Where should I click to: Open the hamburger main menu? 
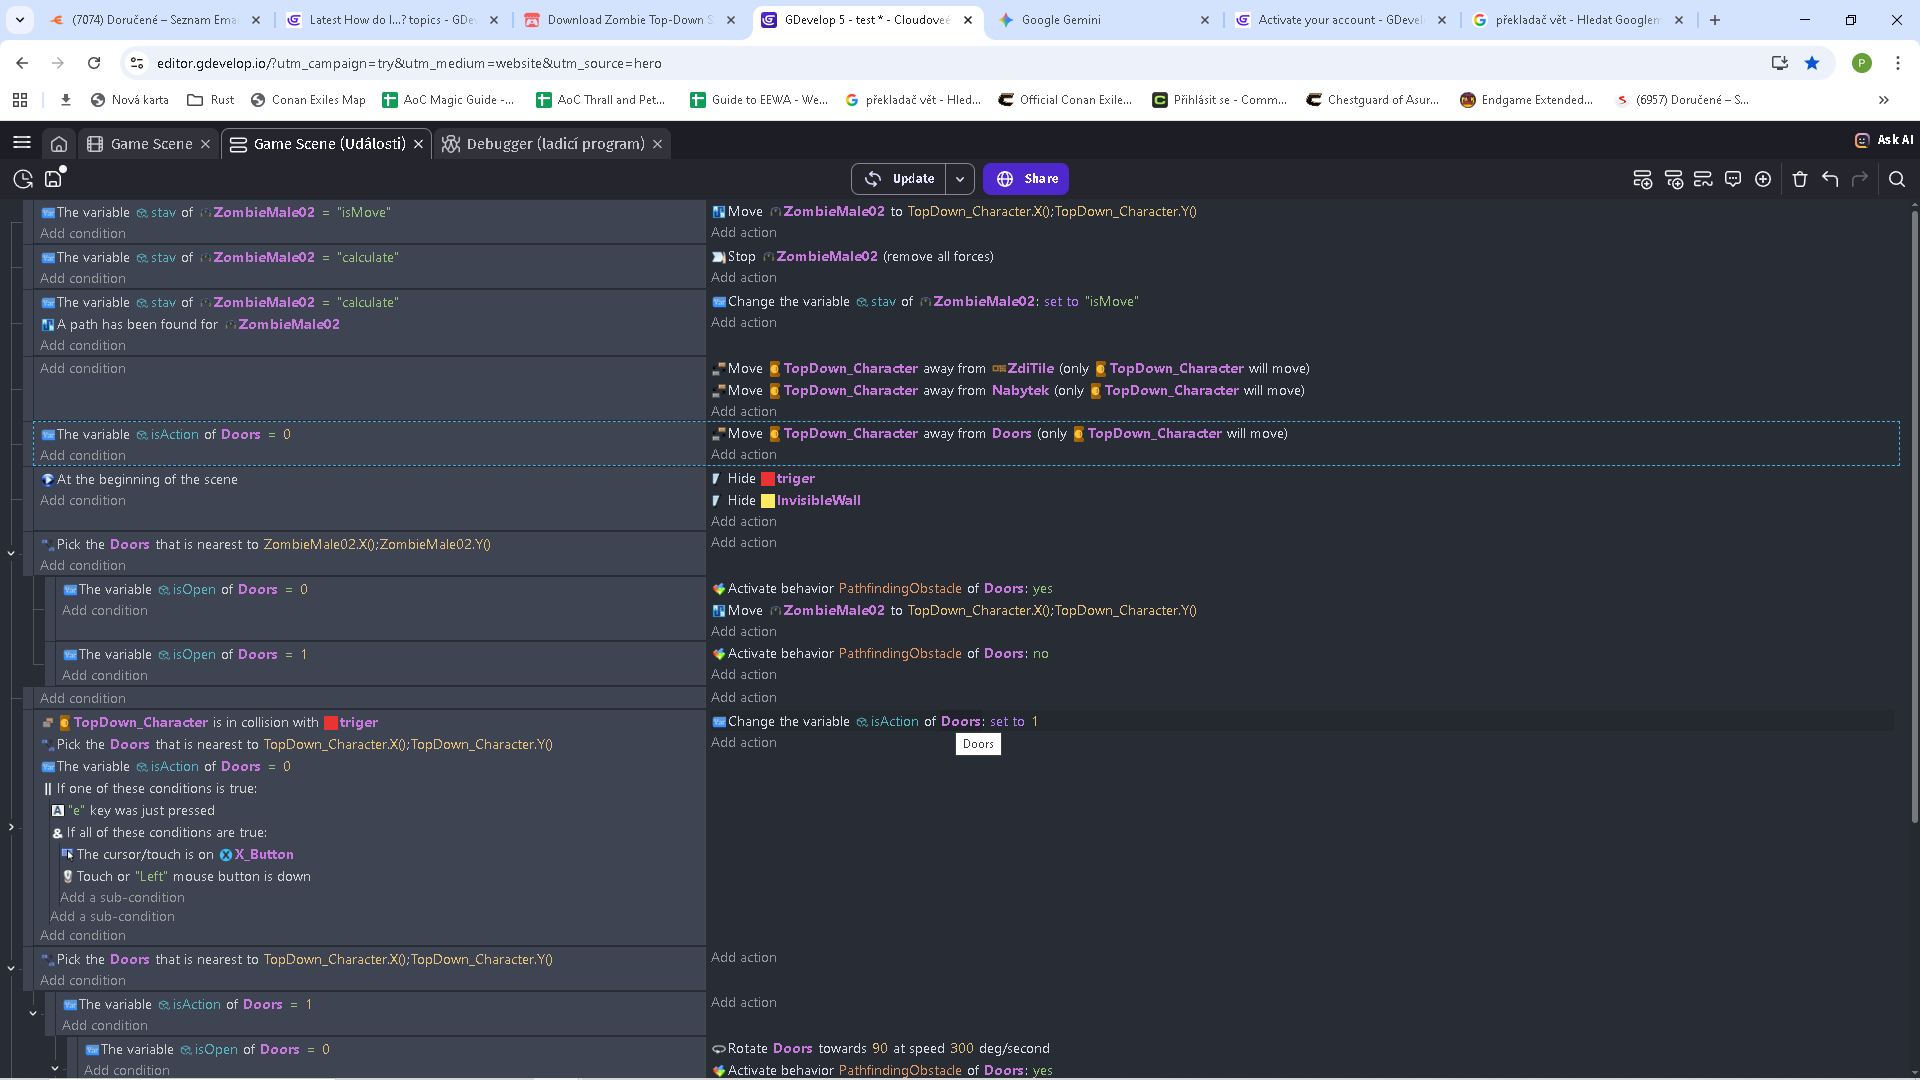(x=22, y=143)
